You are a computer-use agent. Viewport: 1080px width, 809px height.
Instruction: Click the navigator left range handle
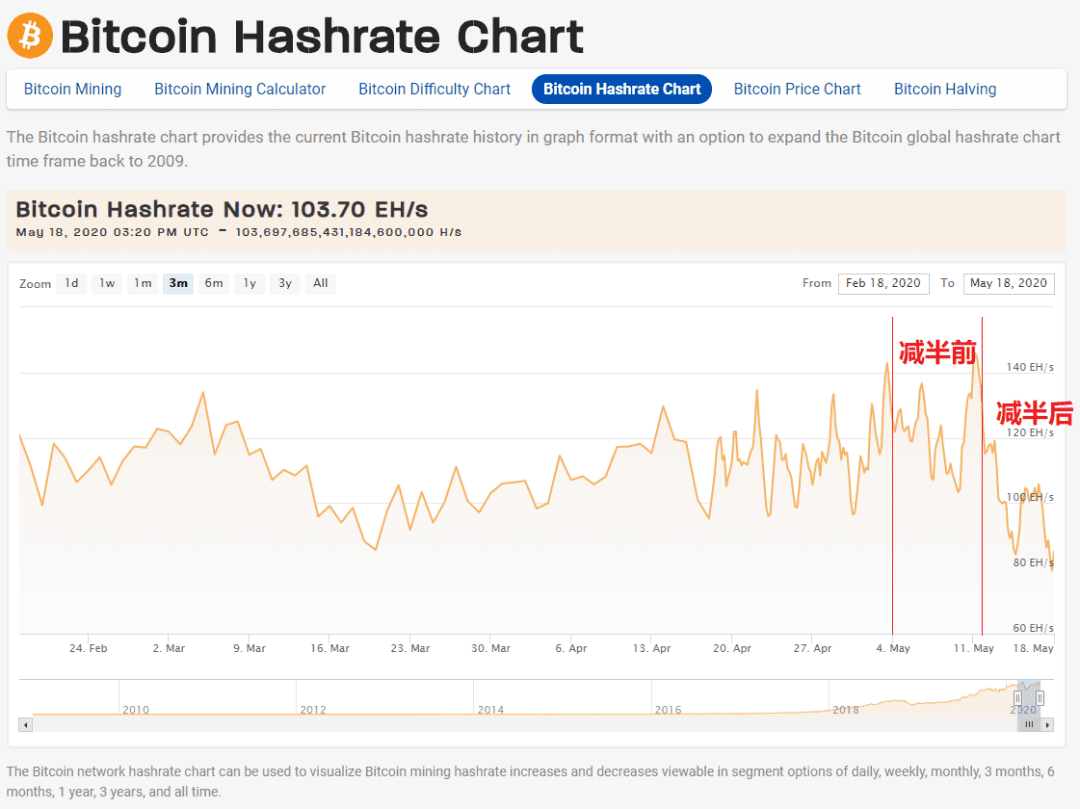coord(1017,698)
